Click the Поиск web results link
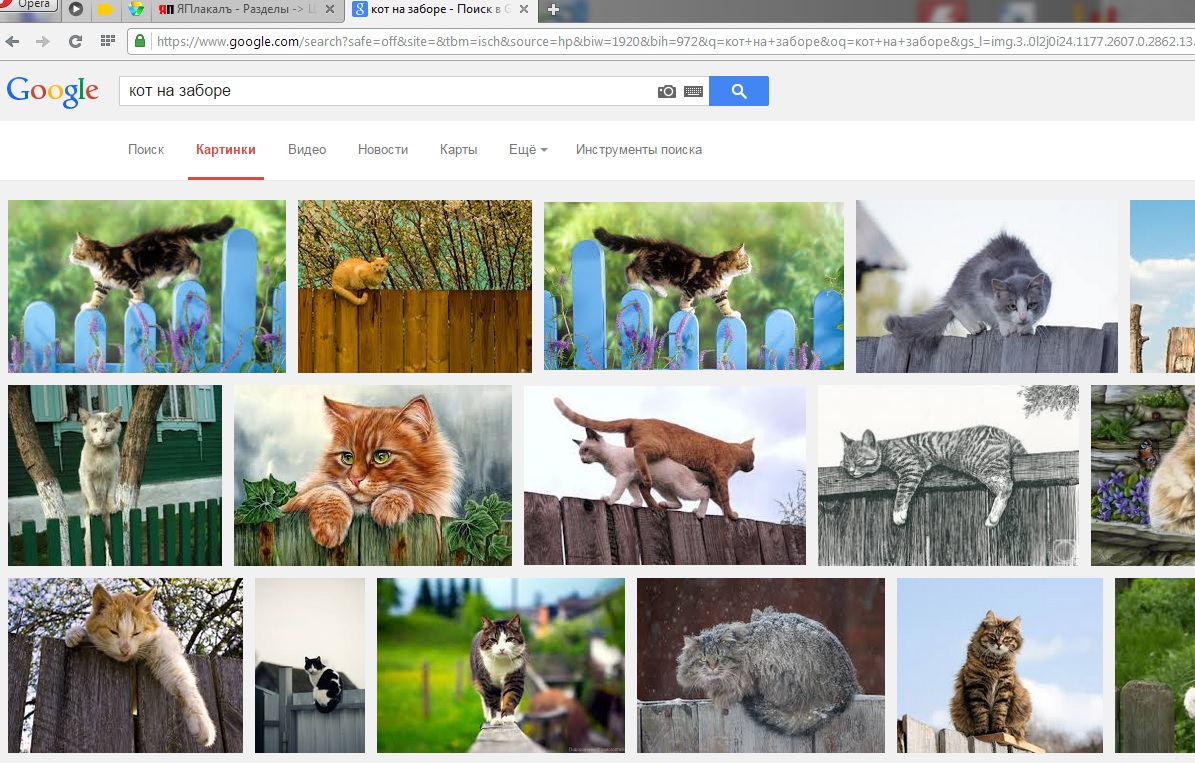 (x=146, y=149)
